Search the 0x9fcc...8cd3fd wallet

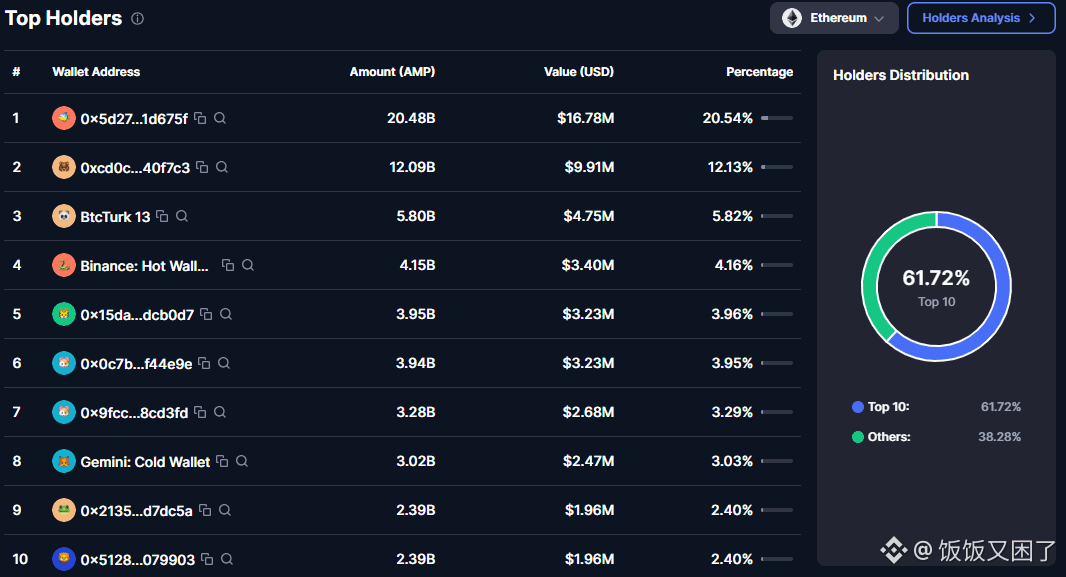click(220, 412)
